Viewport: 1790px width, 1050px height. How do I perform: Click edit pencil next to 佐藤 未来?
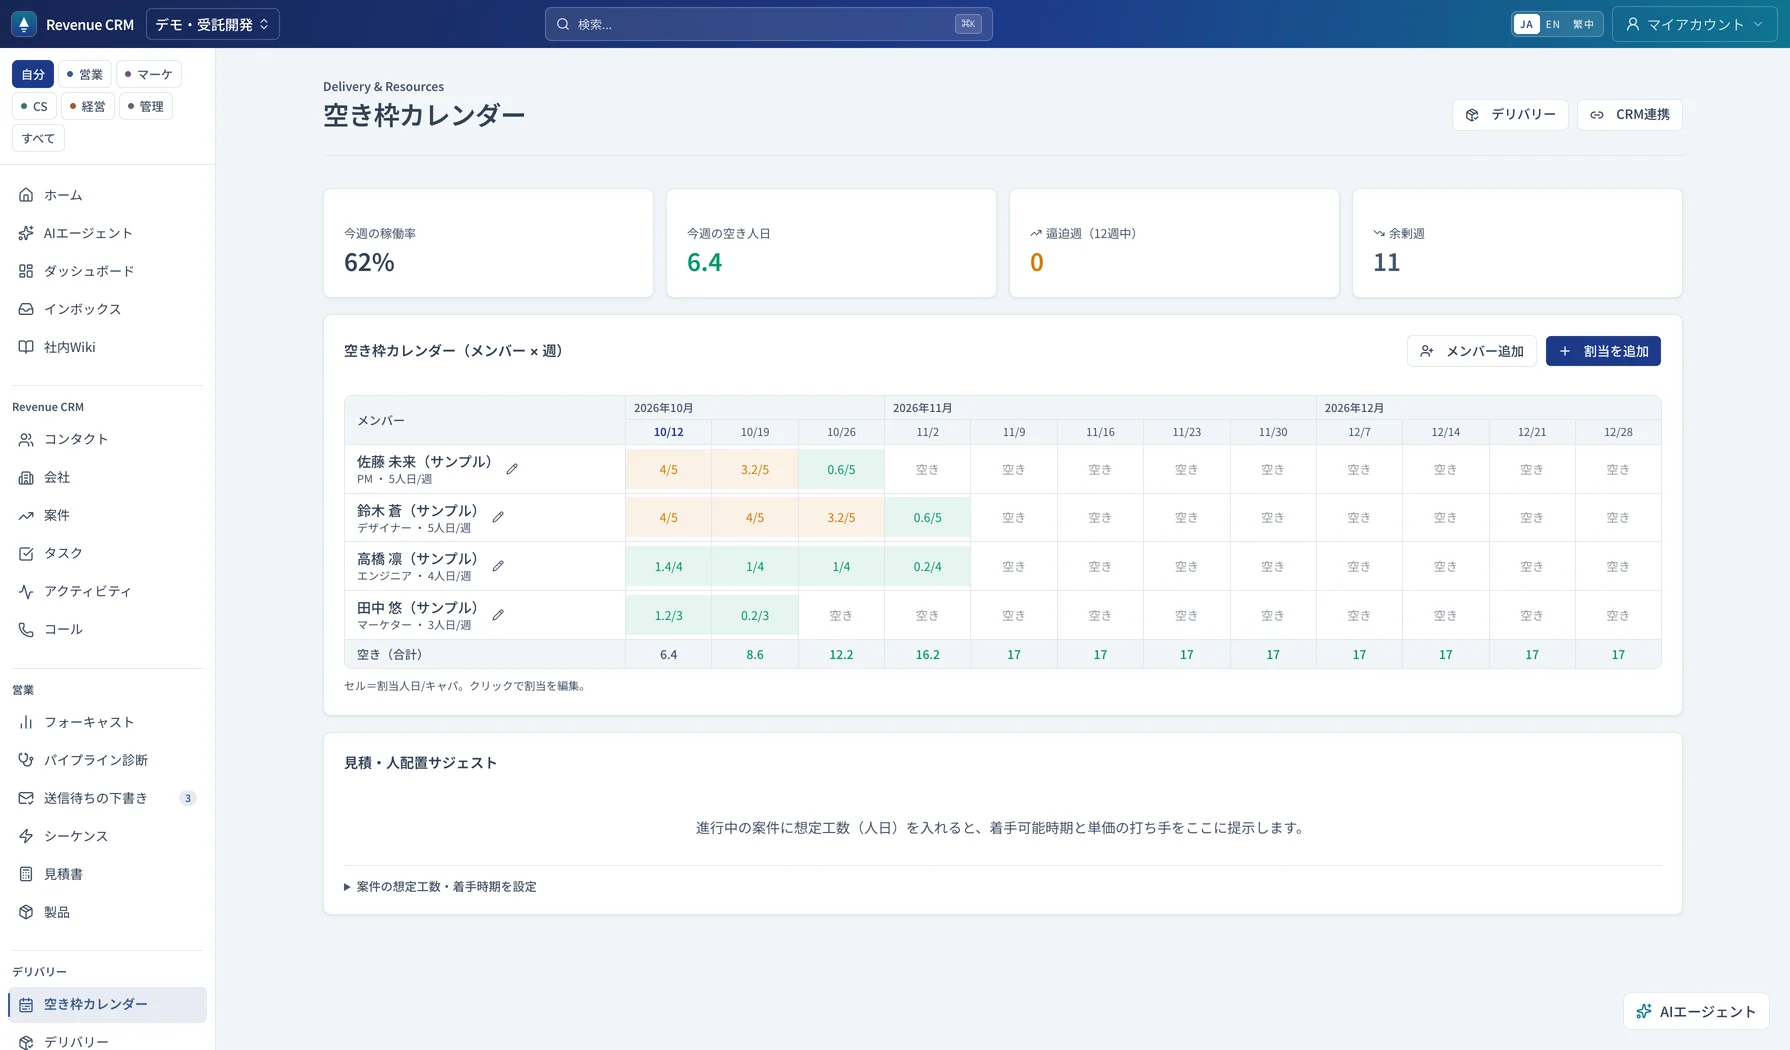[x=512, y=469]
